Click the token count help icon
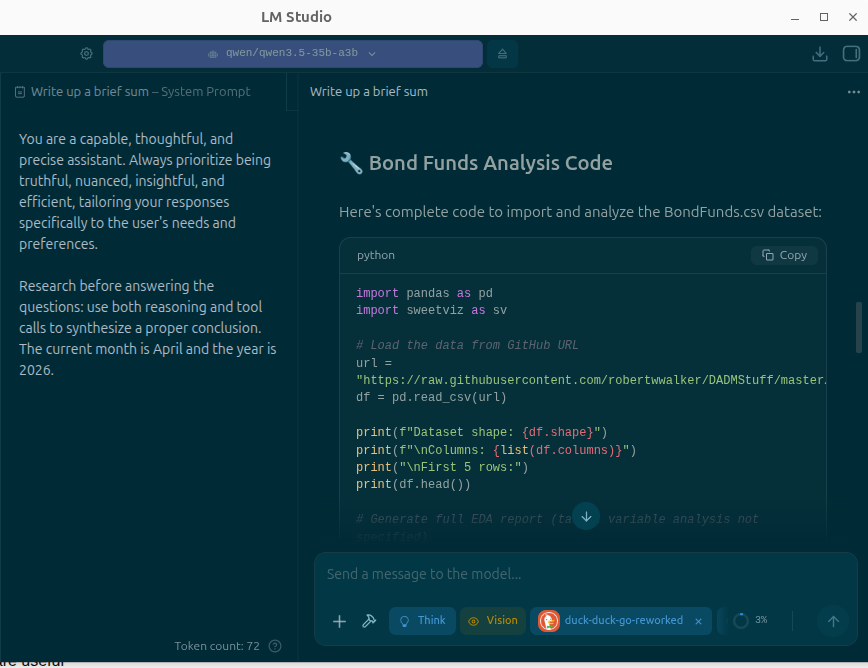 tap(276, 646)
